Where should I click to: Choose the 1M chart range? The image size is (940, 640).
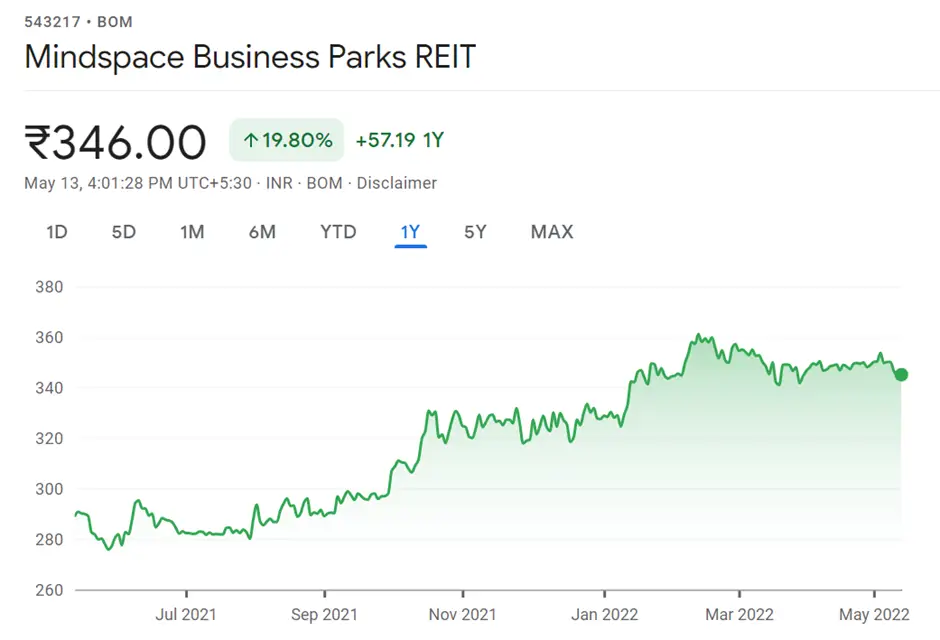[192, 232]
